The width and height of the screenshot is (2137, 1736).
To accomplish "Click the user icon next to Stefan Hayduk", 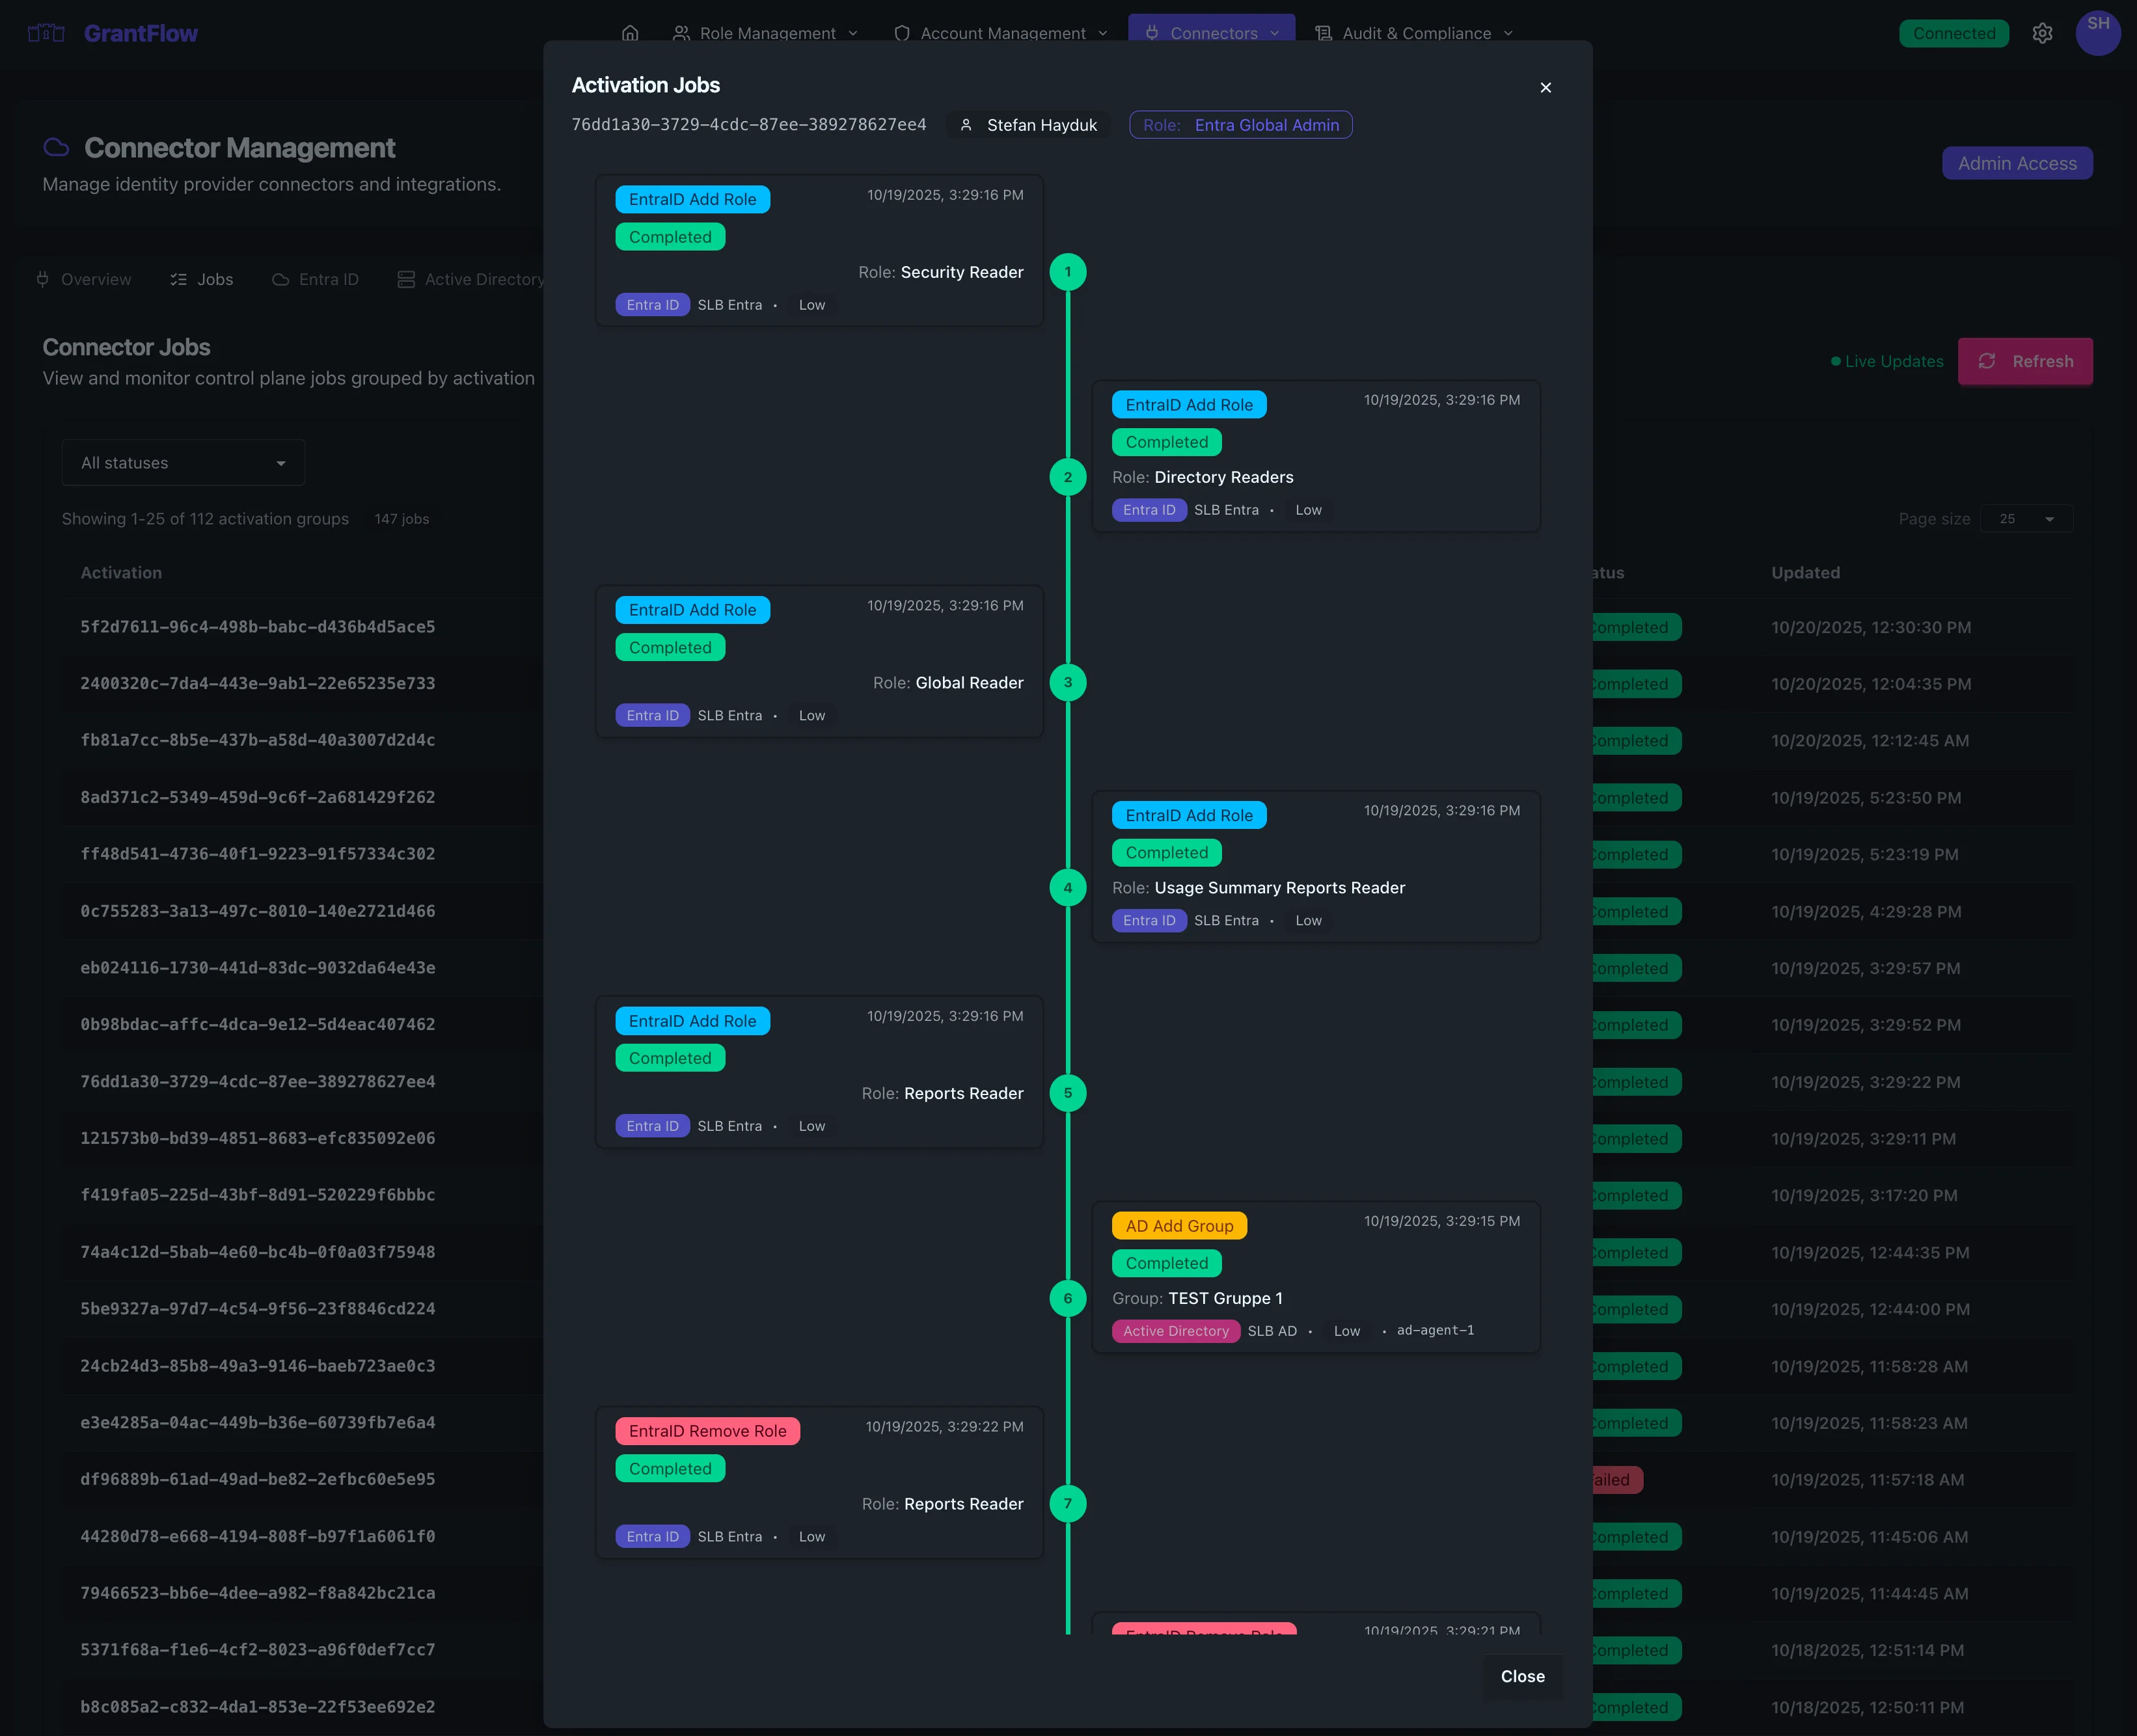I will pos(966,125).
